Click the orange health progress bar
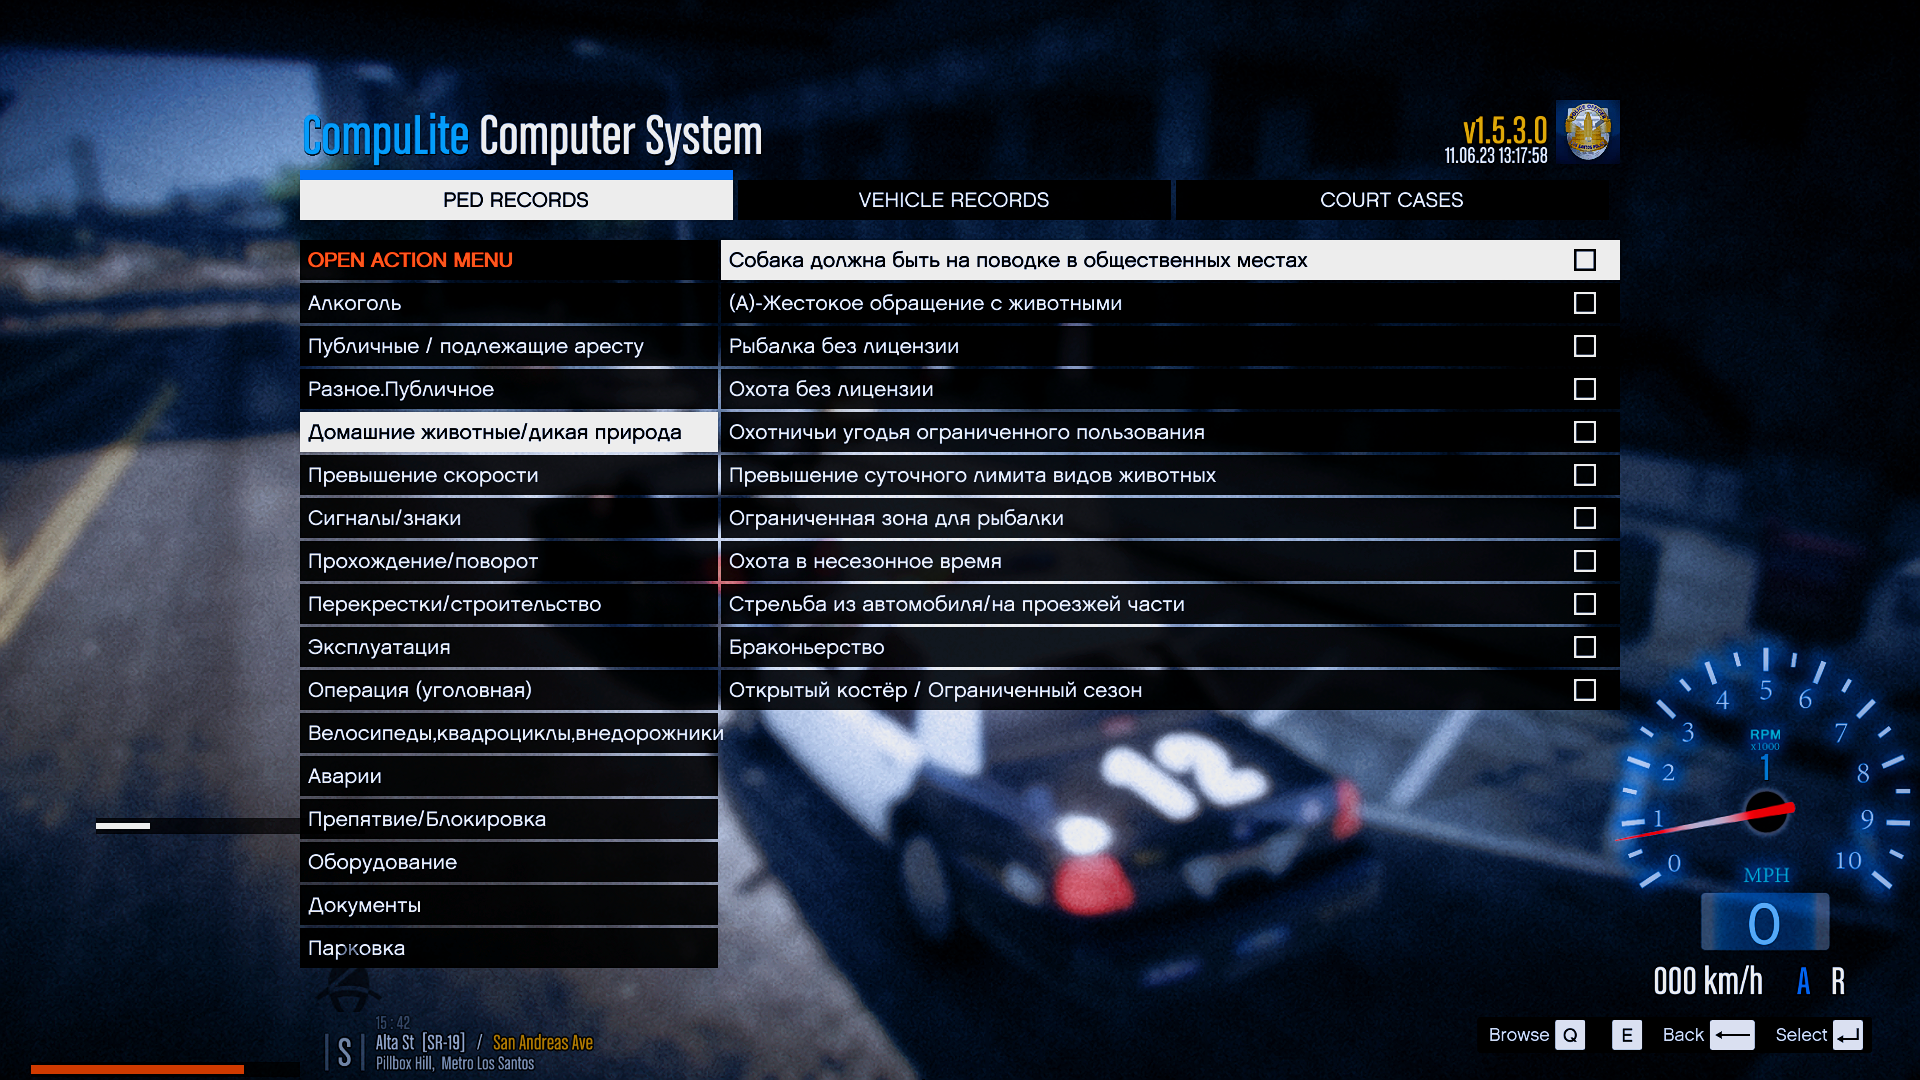 pos(137,1069)
